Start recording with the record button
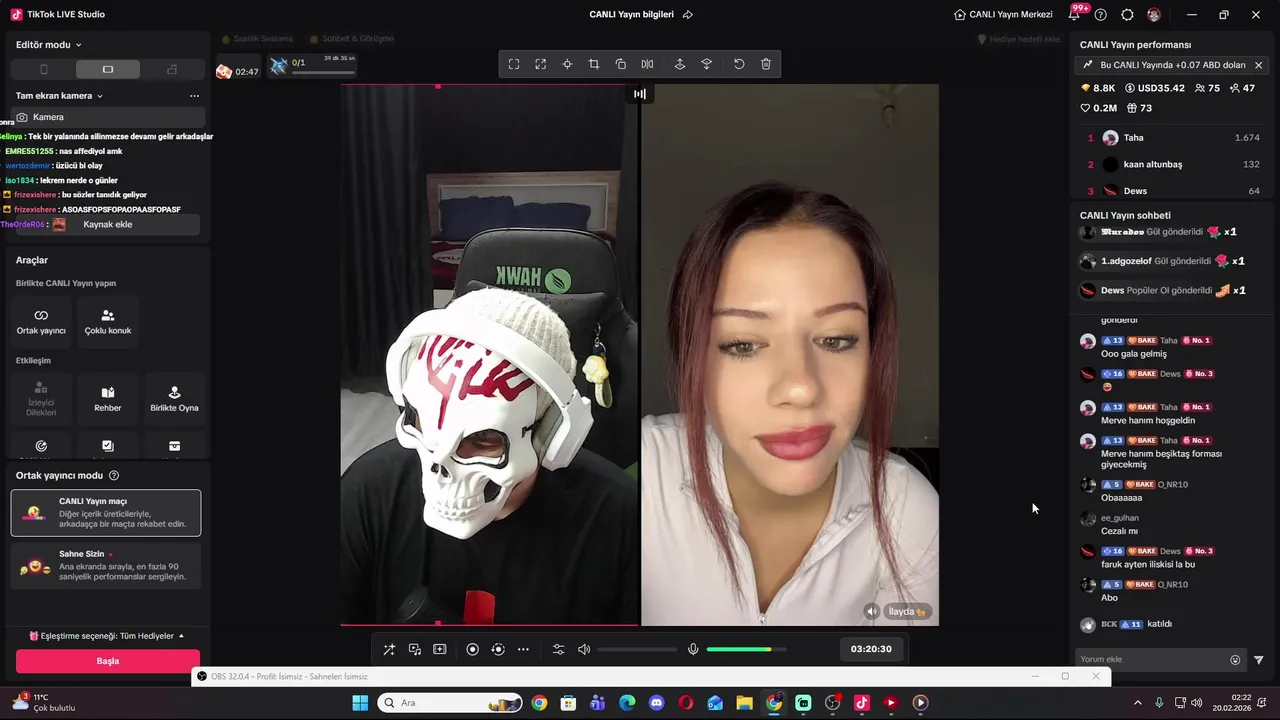Screen dimensions: 1280x720 (x=473, y=649)
